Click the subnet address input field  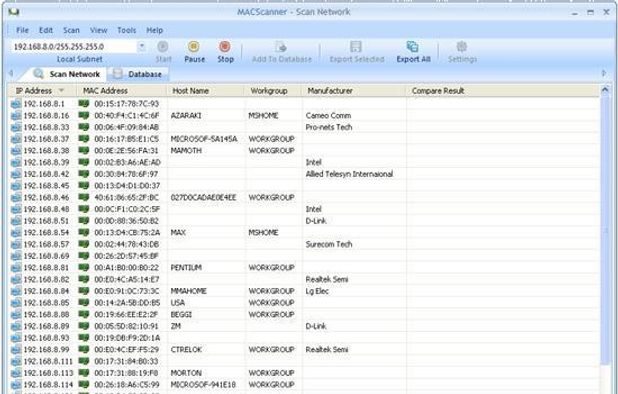[73, 47]
